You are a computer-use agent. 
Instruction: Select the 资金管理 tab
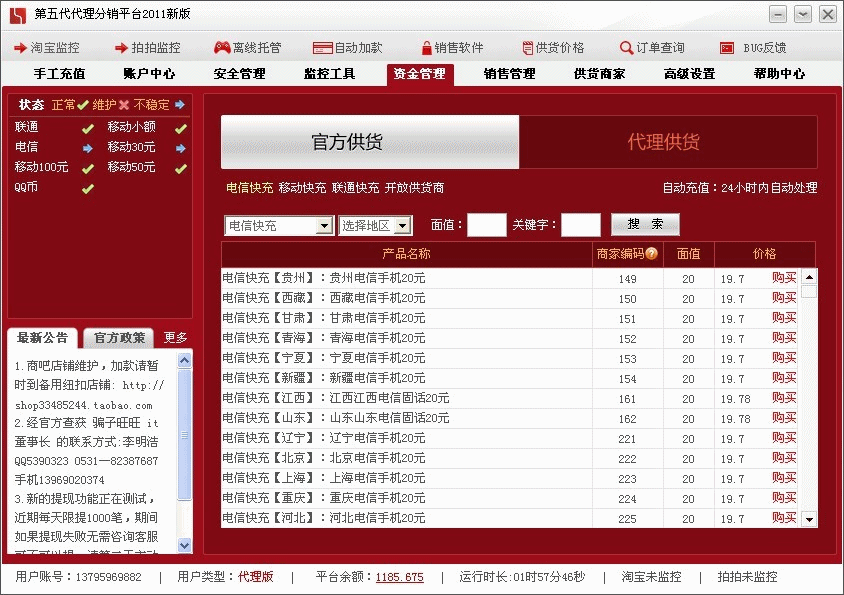[420, 74]
